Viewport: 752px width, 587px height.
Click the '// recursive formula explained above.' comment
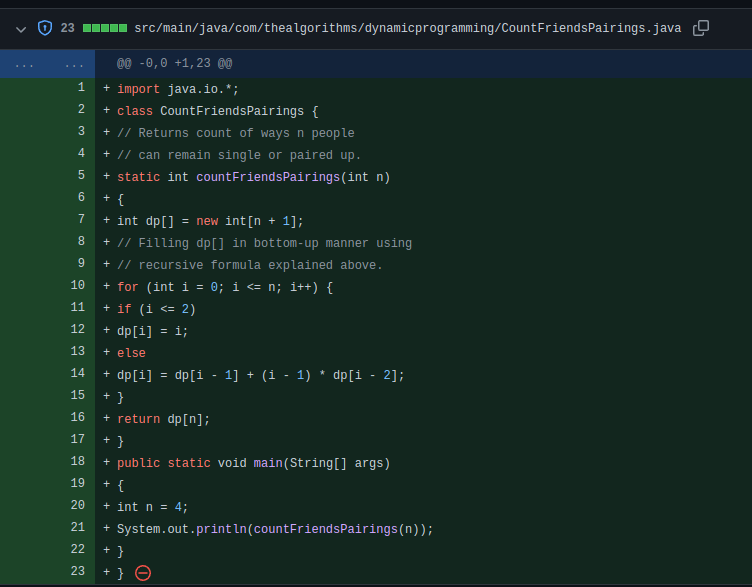point(250,265)
